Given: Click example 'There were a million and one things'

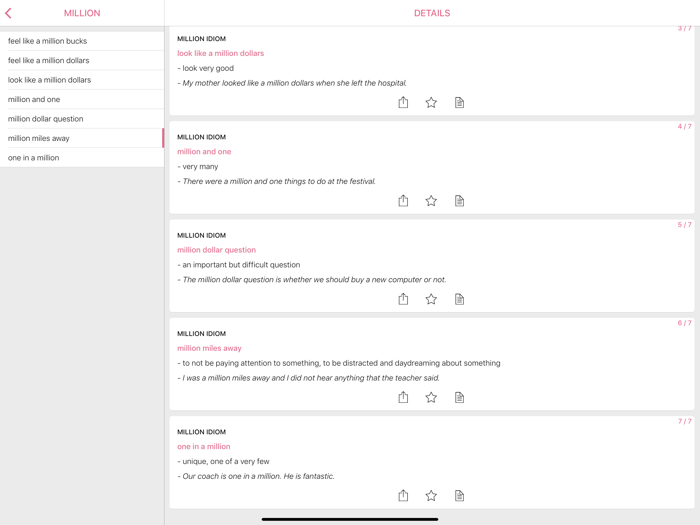Looking at the screenshot, I should [276, 181].
